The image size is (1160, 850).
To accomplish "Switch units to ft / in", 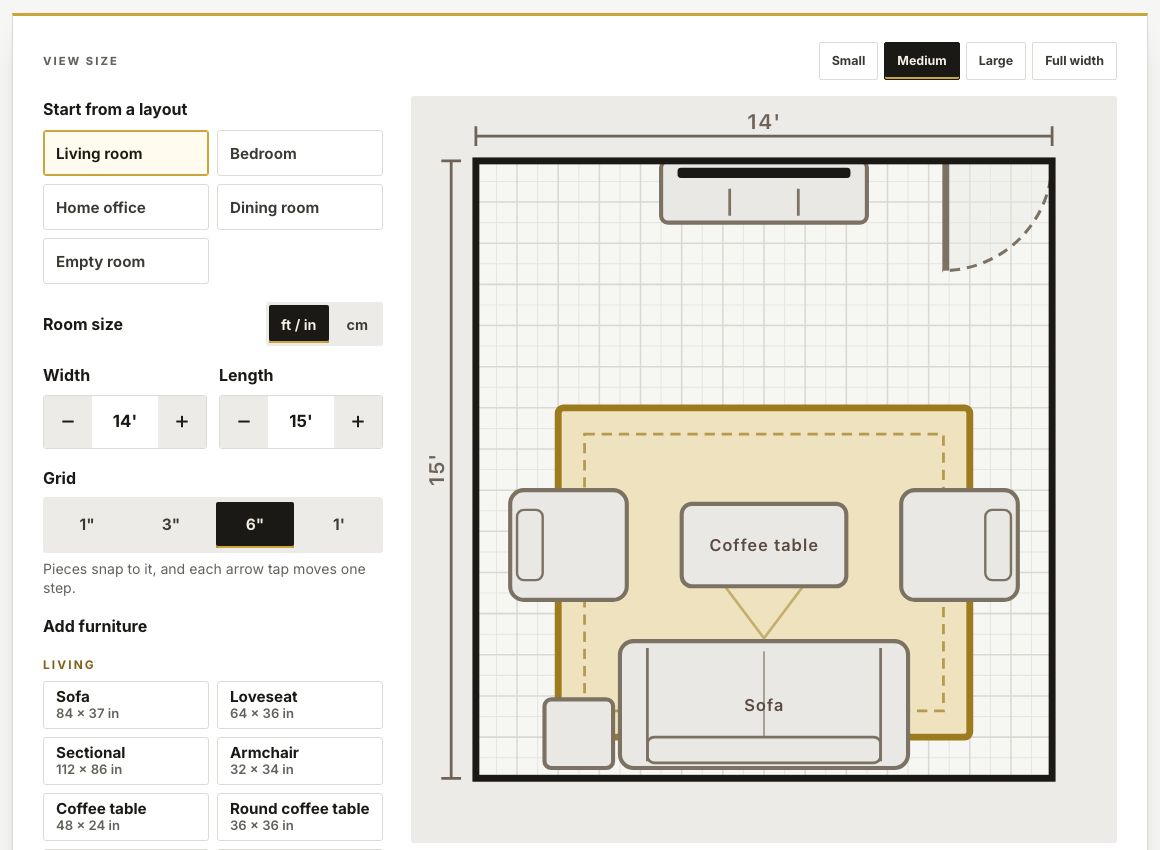I will click(298, 324).
